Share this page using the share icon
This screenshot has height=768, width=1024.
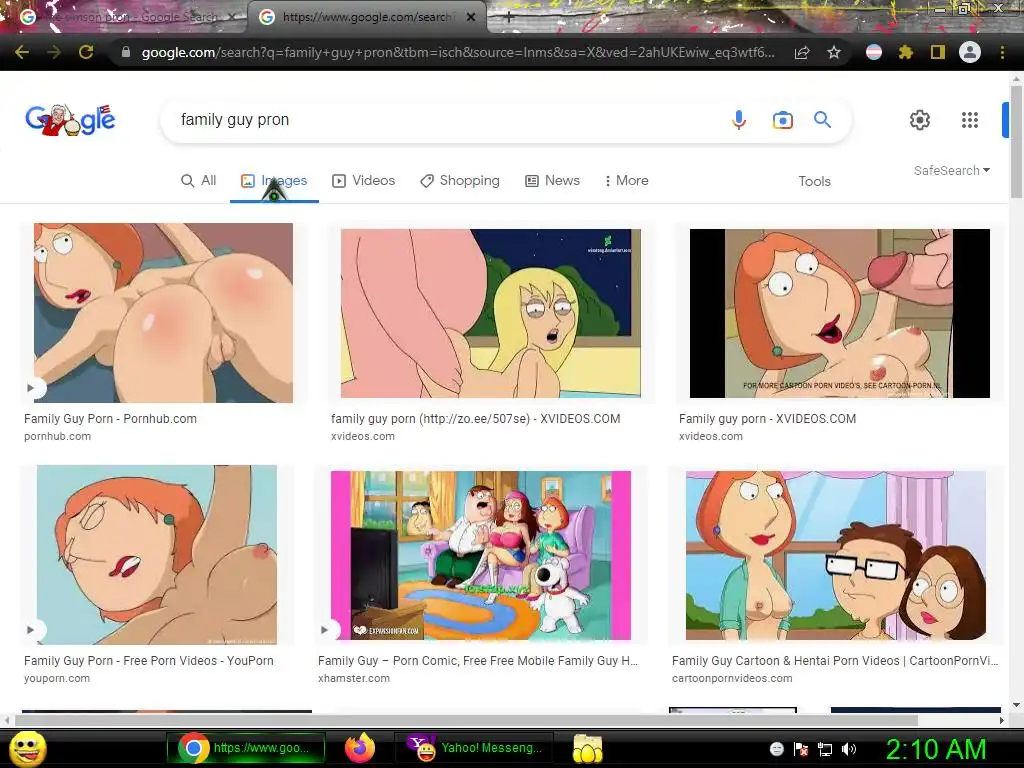point(802,52)
